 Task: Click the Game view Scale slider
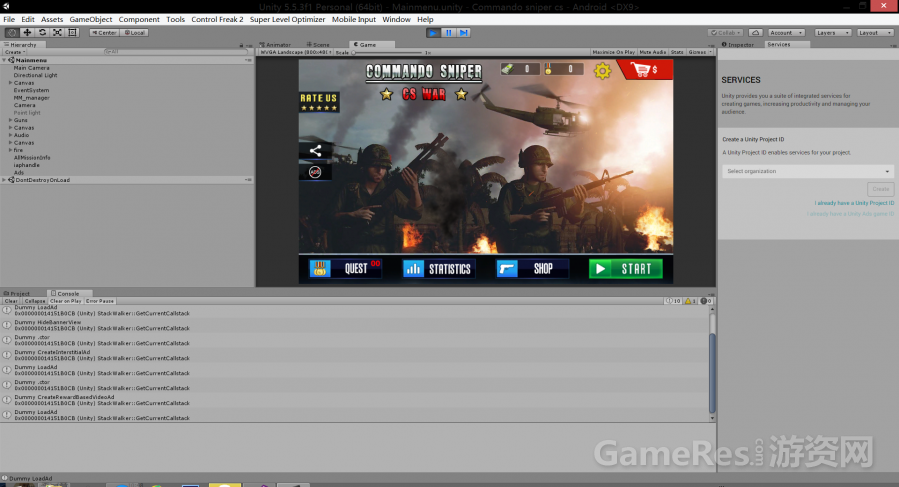(x=390, y=53)
